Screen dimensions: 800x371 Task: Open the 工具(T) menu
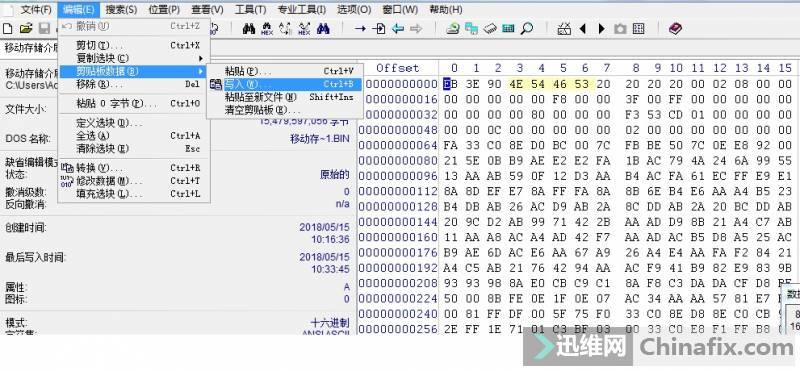click(251, 10)
